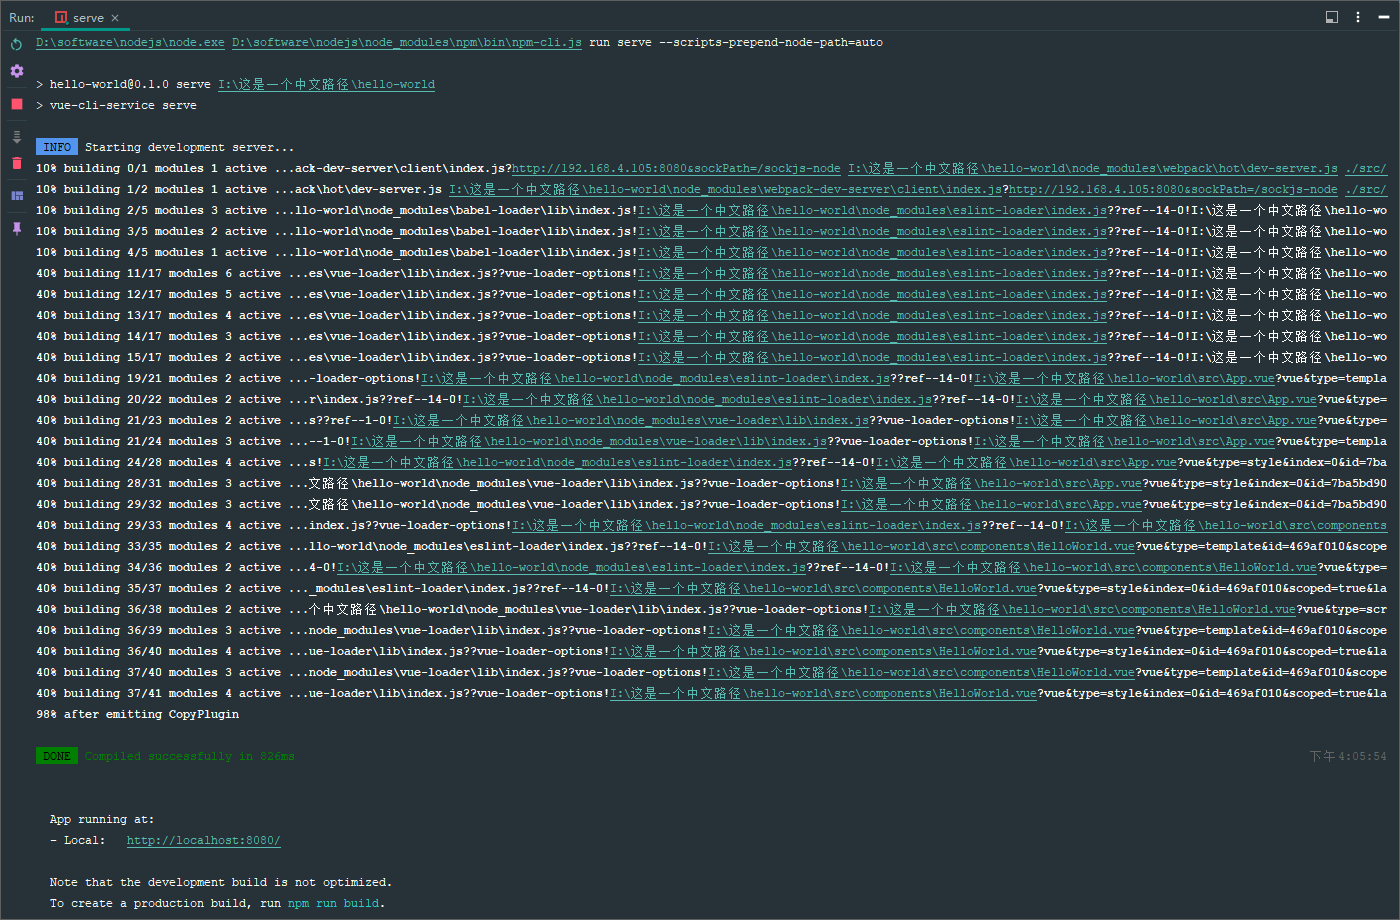The image size is (1400, 920).
Task: Click 'Starting development server...' text
Action: point(189,148)
